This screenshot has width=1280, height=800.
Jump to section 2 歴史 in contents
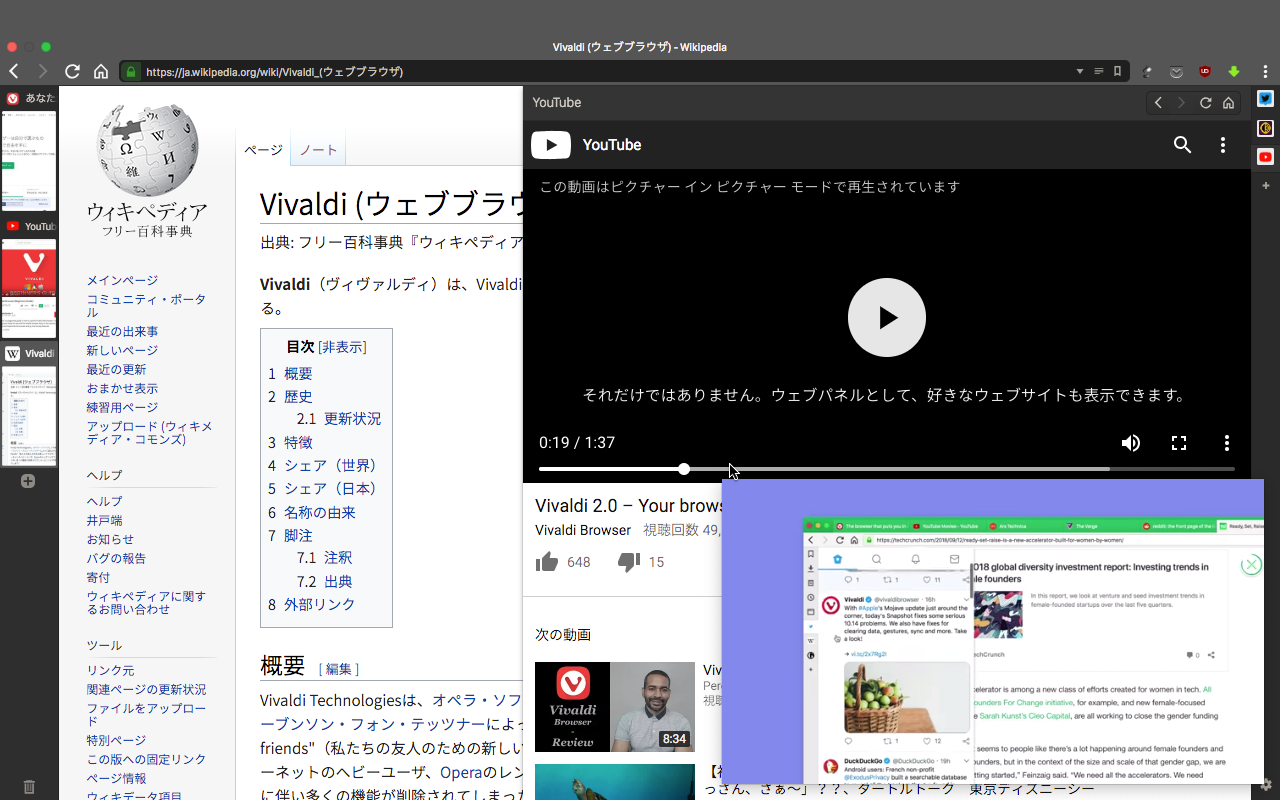[290, 396]
